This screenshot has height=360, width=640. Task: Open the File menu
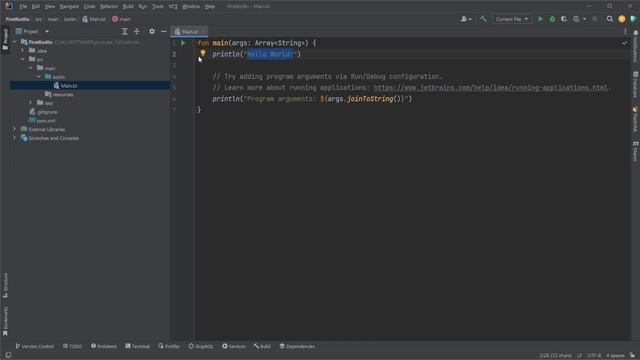point(23,7)
